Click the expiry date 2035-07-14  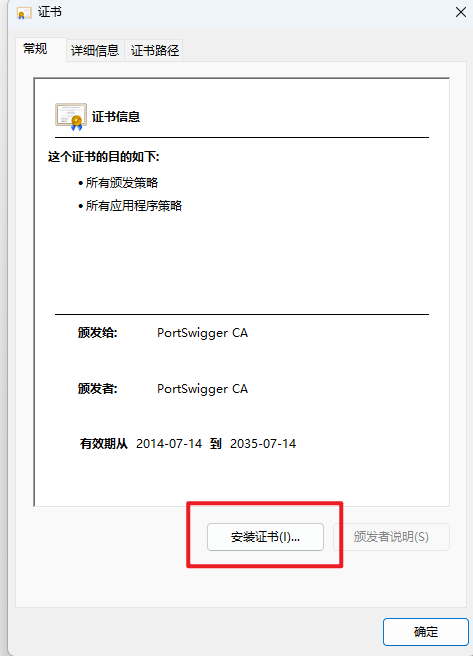point(263,444)
